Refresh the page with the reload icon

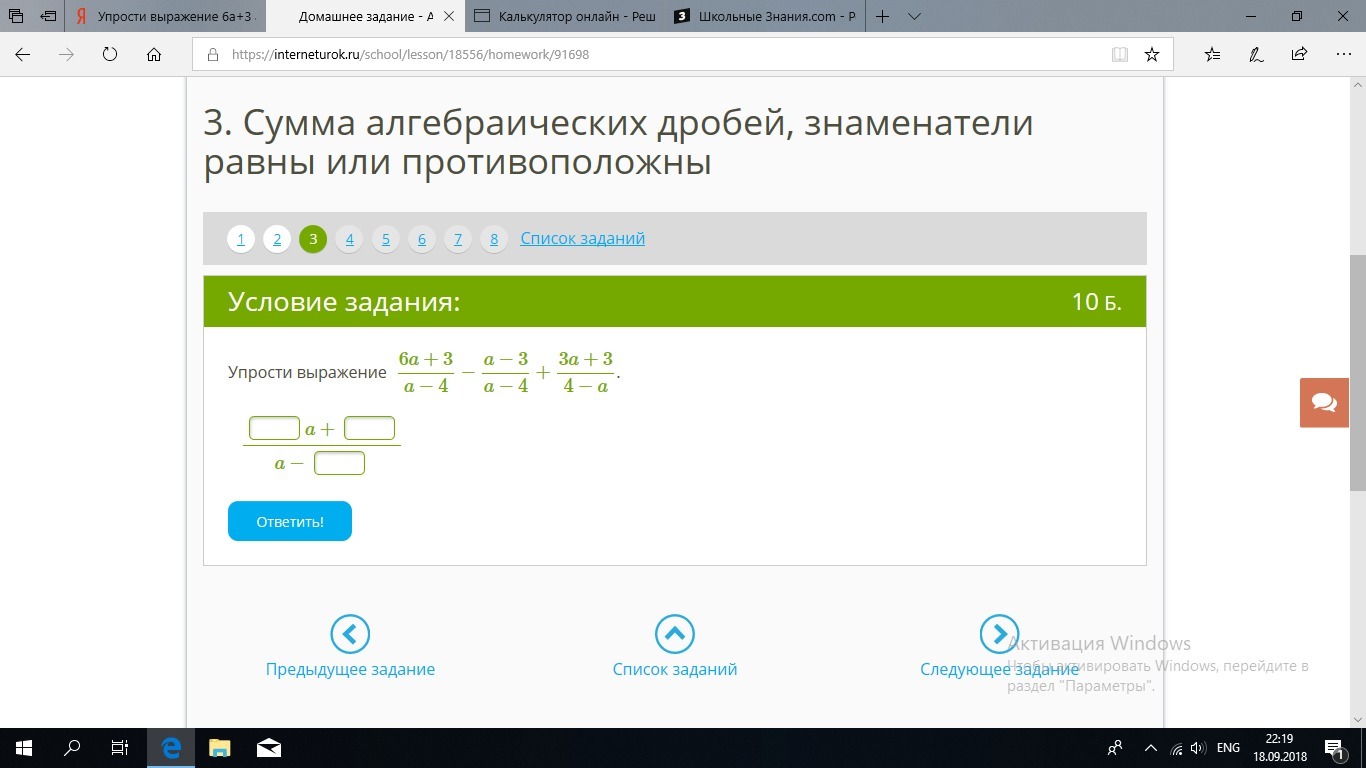pos(111,55)
